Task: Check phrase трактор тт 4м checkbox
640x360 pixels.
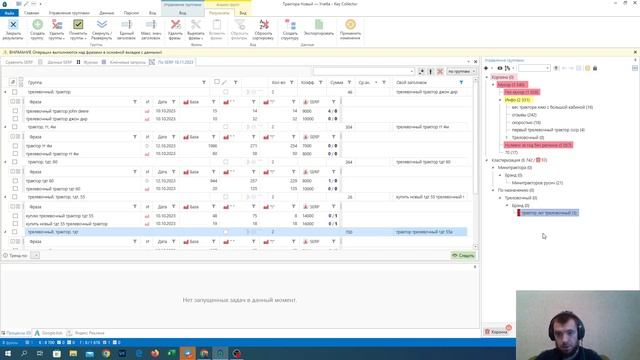Action: pos(15,146)
